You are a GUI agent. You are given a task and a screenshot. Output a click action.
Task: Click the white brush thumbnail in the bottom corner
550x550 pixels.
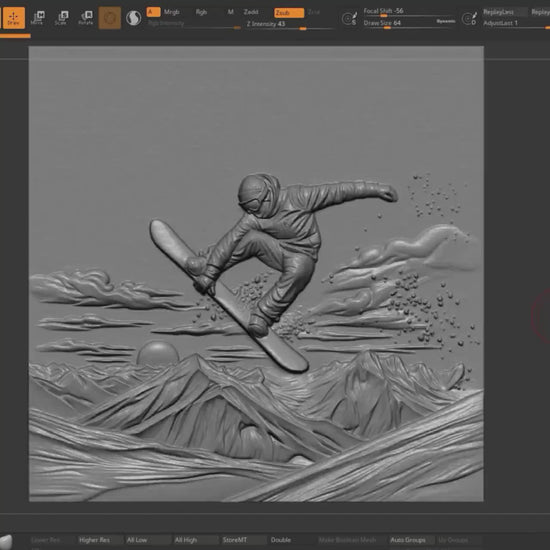coord(5,542)
